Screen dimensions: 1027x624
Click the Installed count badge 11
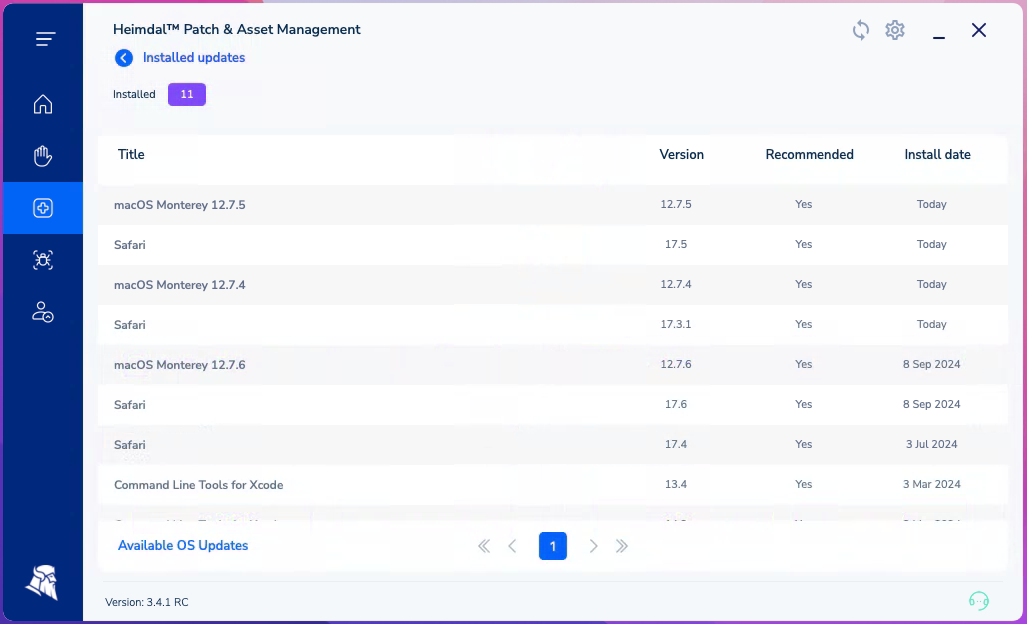click(187, 94)
